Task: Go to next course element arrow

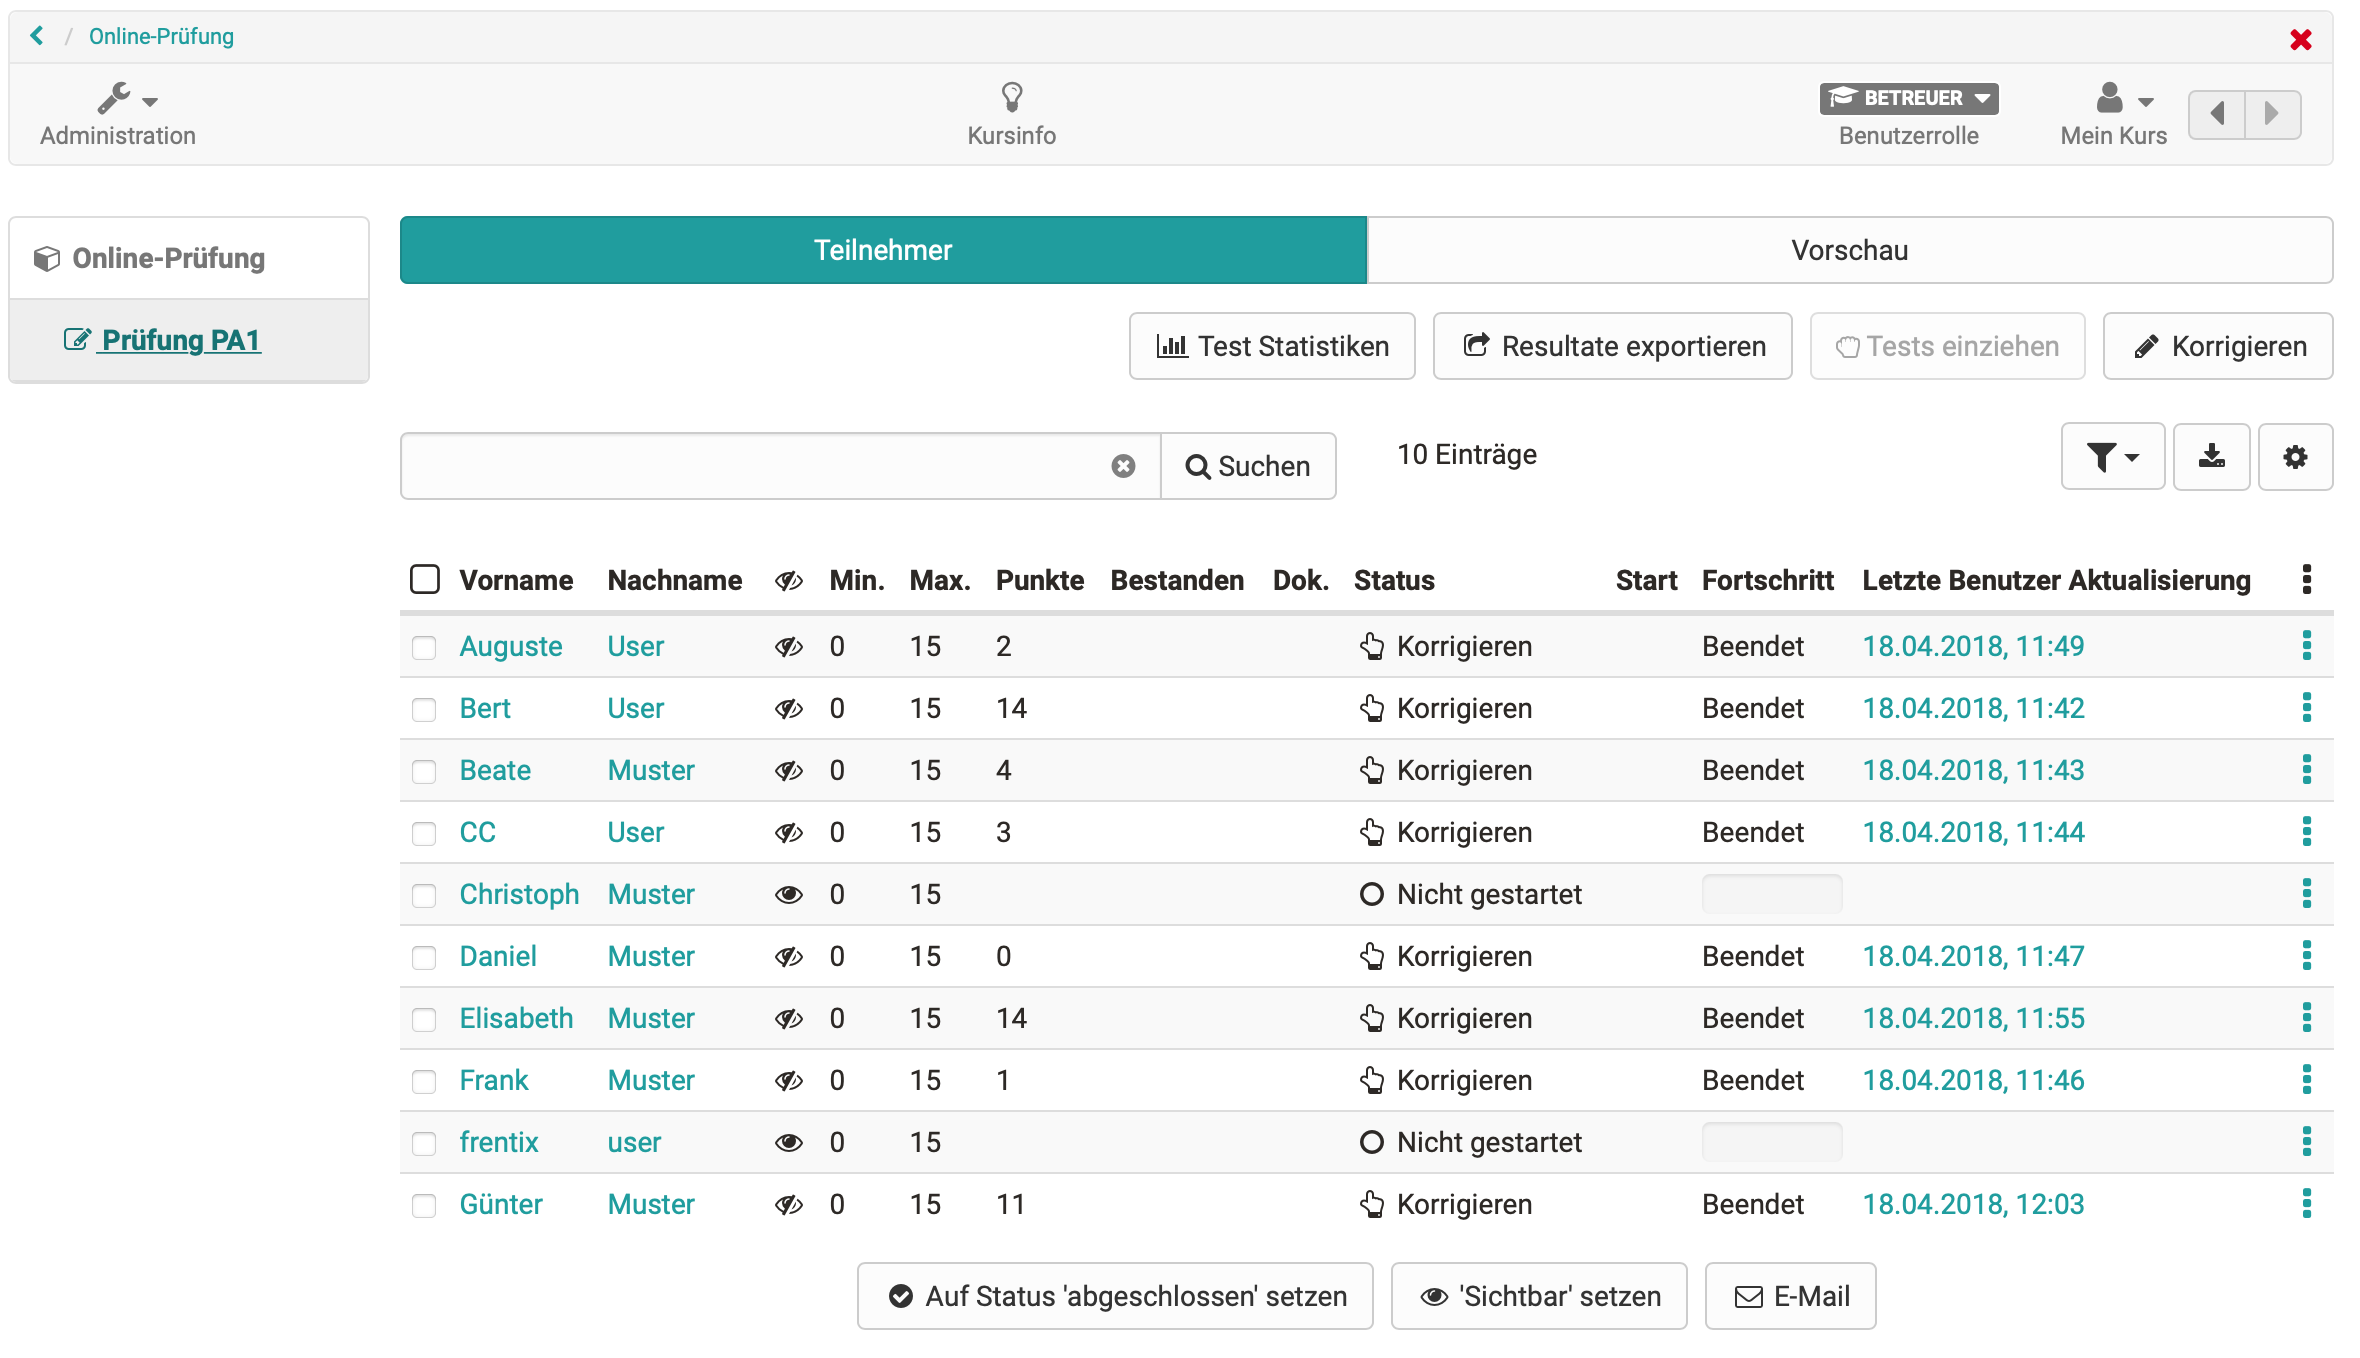Action: pyautogui.click(x=2272, y=113)
